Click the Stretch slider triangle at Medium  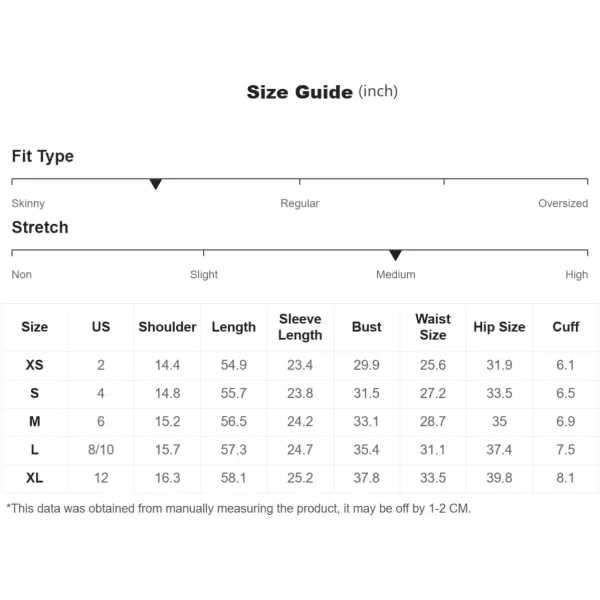pyautogui.click(x=395, y=255)
